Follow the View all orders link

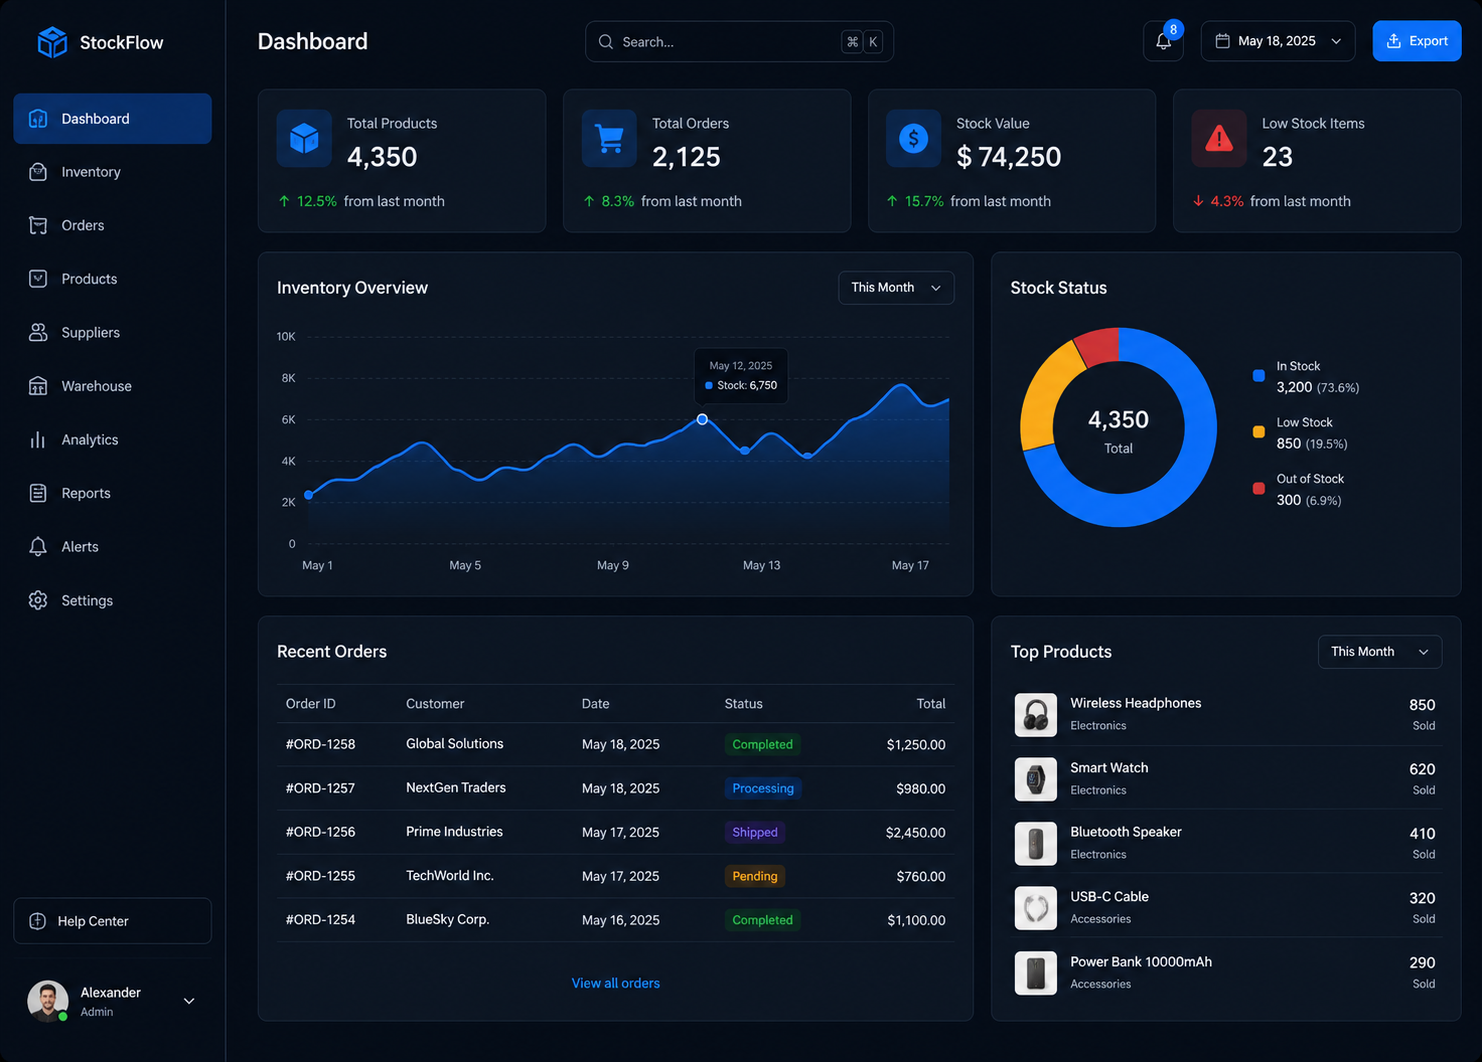(615, 983)
